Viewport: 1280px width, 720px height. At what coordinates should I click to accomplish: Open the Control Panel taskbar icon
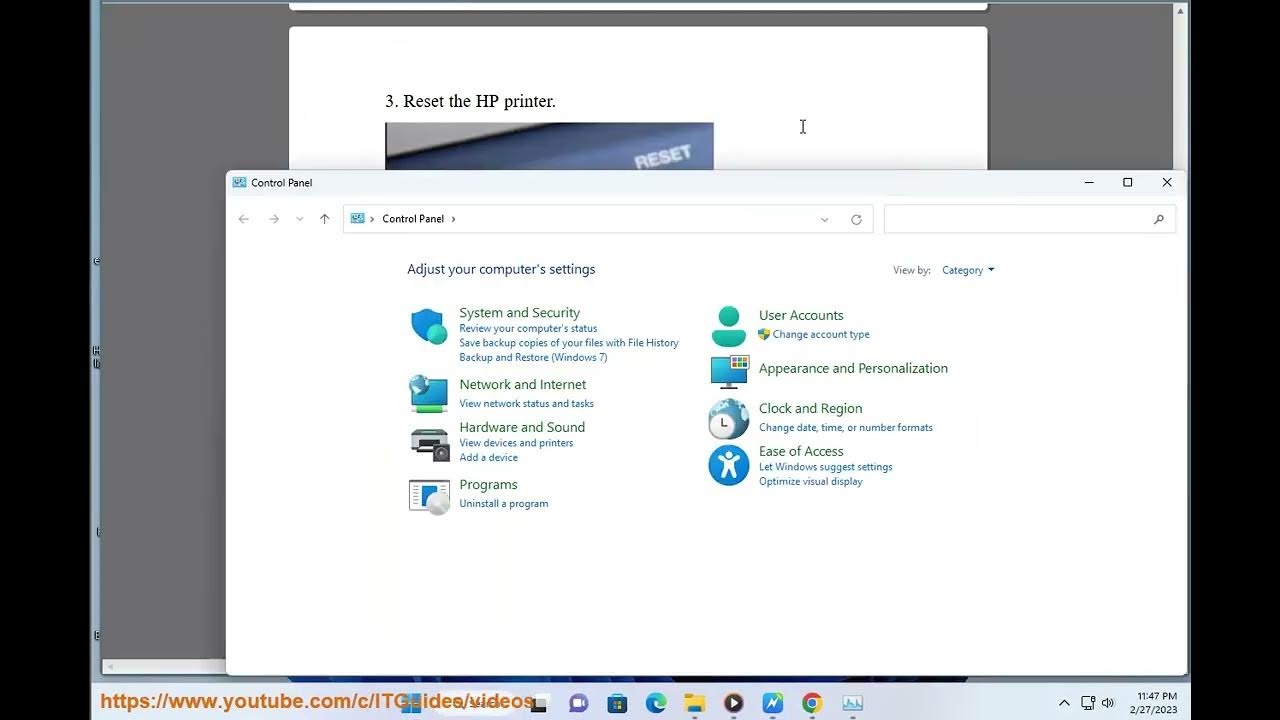[852, 703]
